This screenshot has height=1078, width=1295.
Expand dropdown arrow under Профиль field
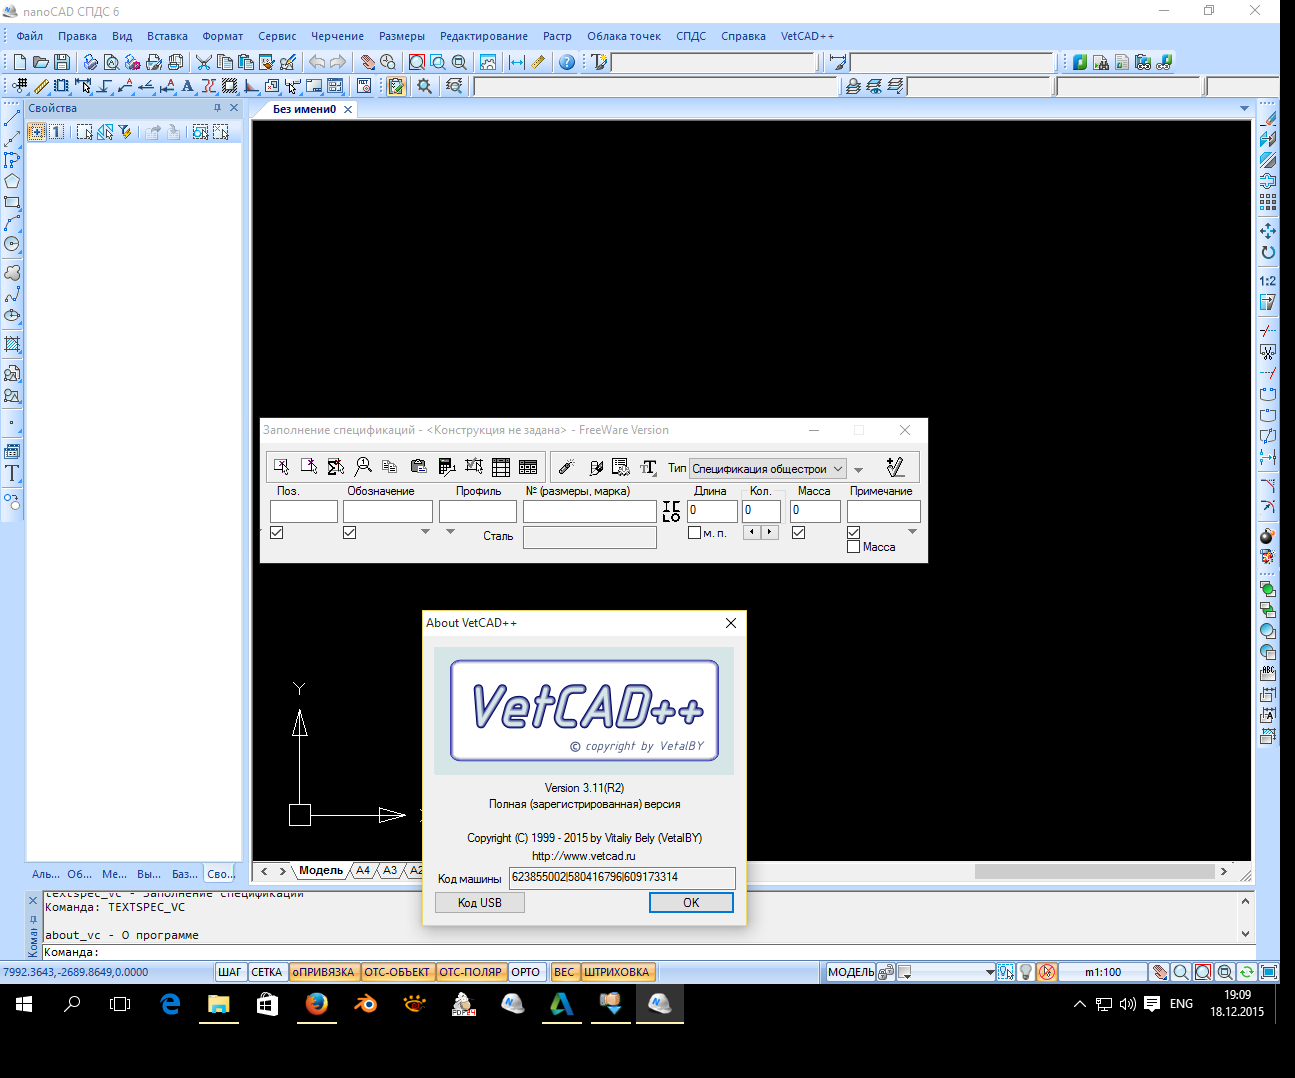[x=450, y=532]
